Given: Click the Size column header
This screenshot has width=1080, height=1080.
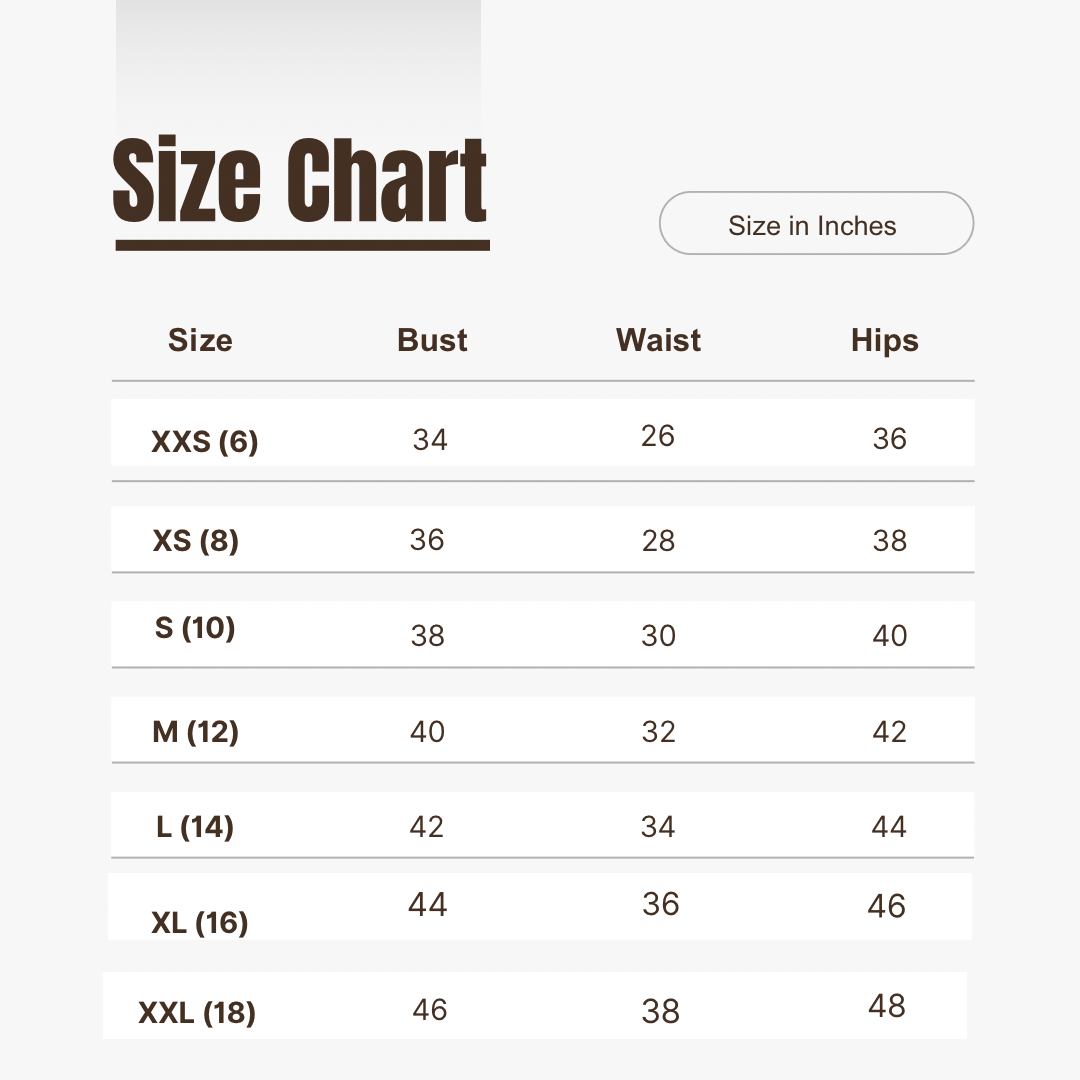Looking at the screenshot, I should 200,340.
